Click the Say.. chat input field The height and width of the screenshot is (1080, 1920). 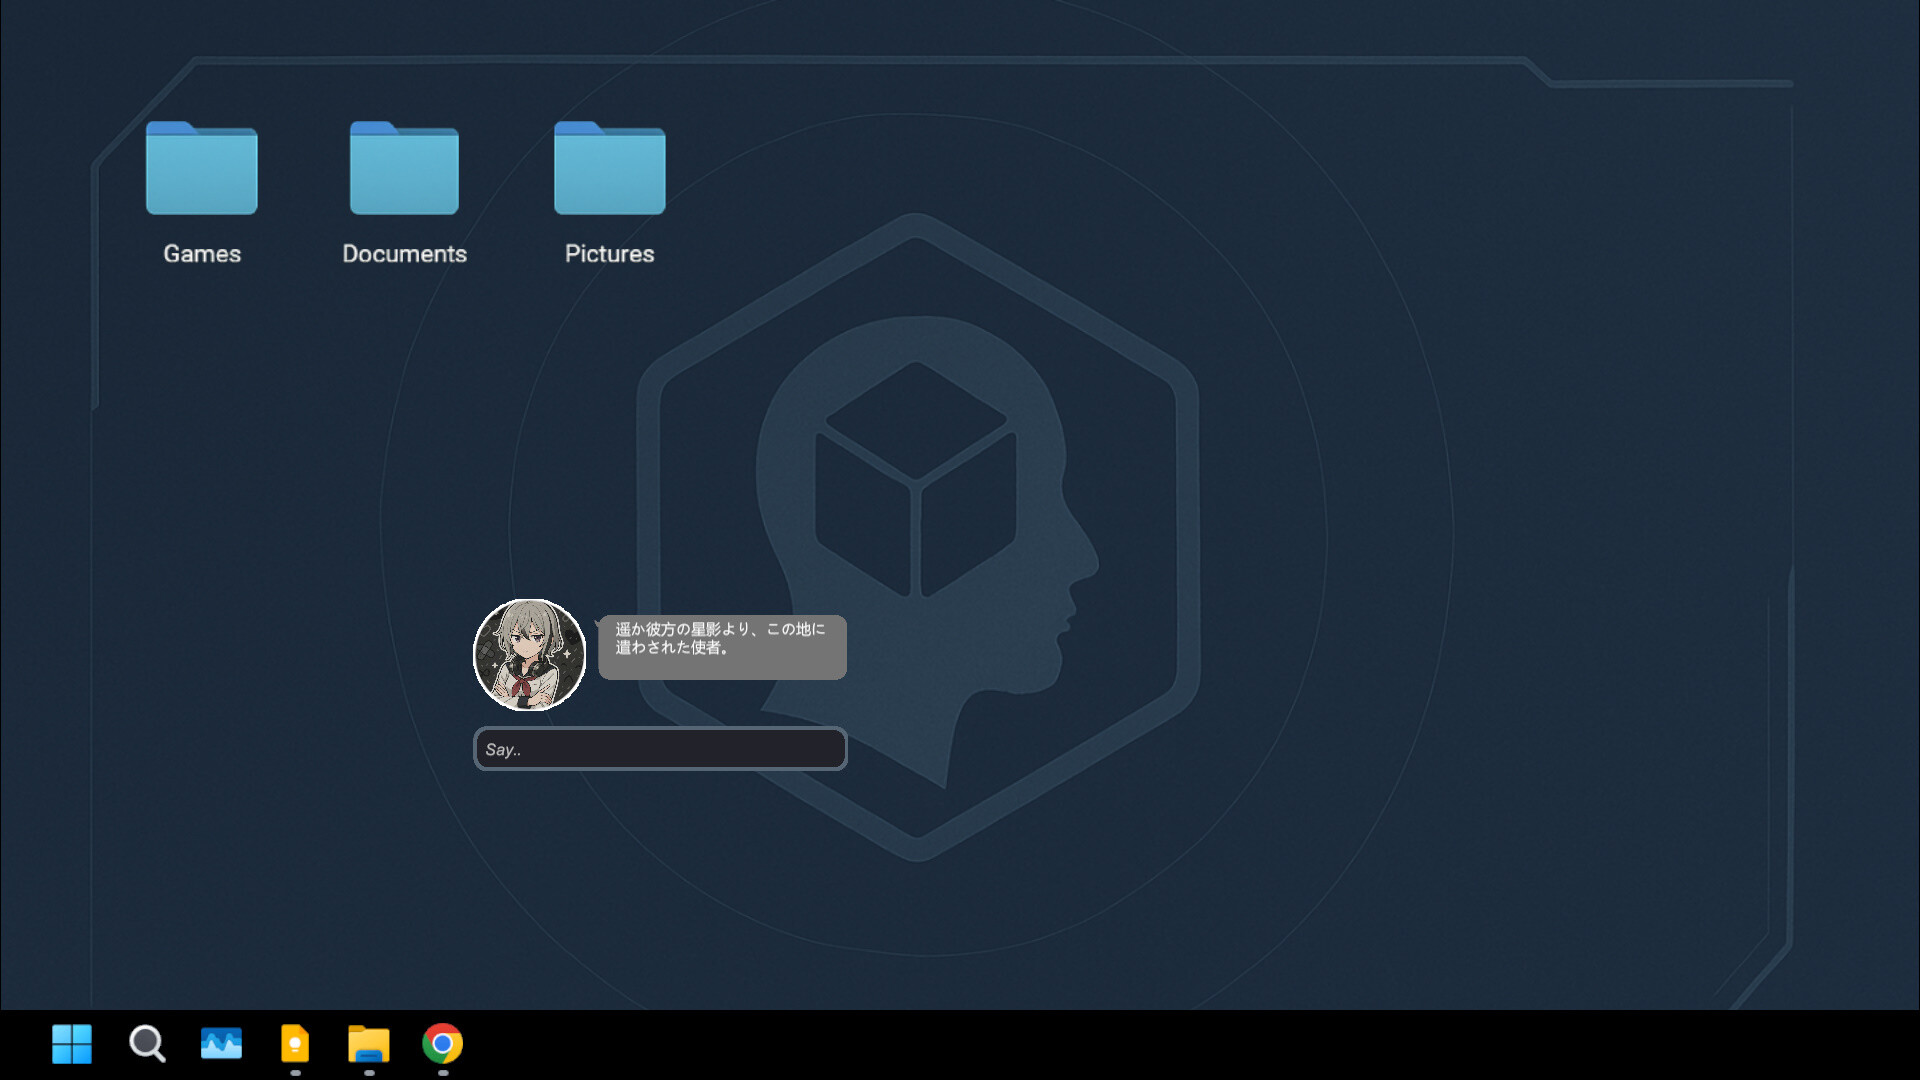click(660, 748)
